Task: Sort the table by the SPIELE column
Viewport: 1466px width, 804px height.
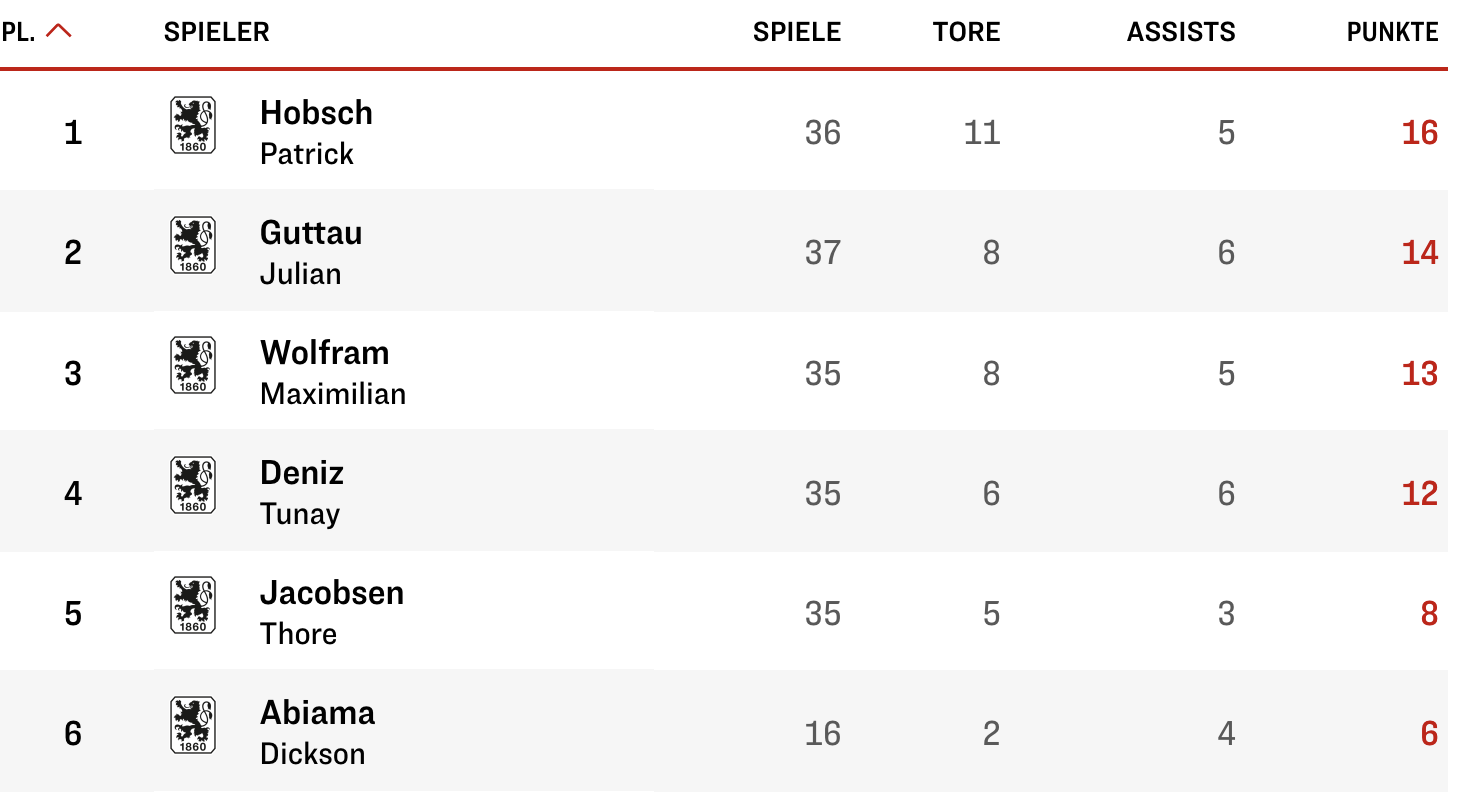Action: click(797, 32)
